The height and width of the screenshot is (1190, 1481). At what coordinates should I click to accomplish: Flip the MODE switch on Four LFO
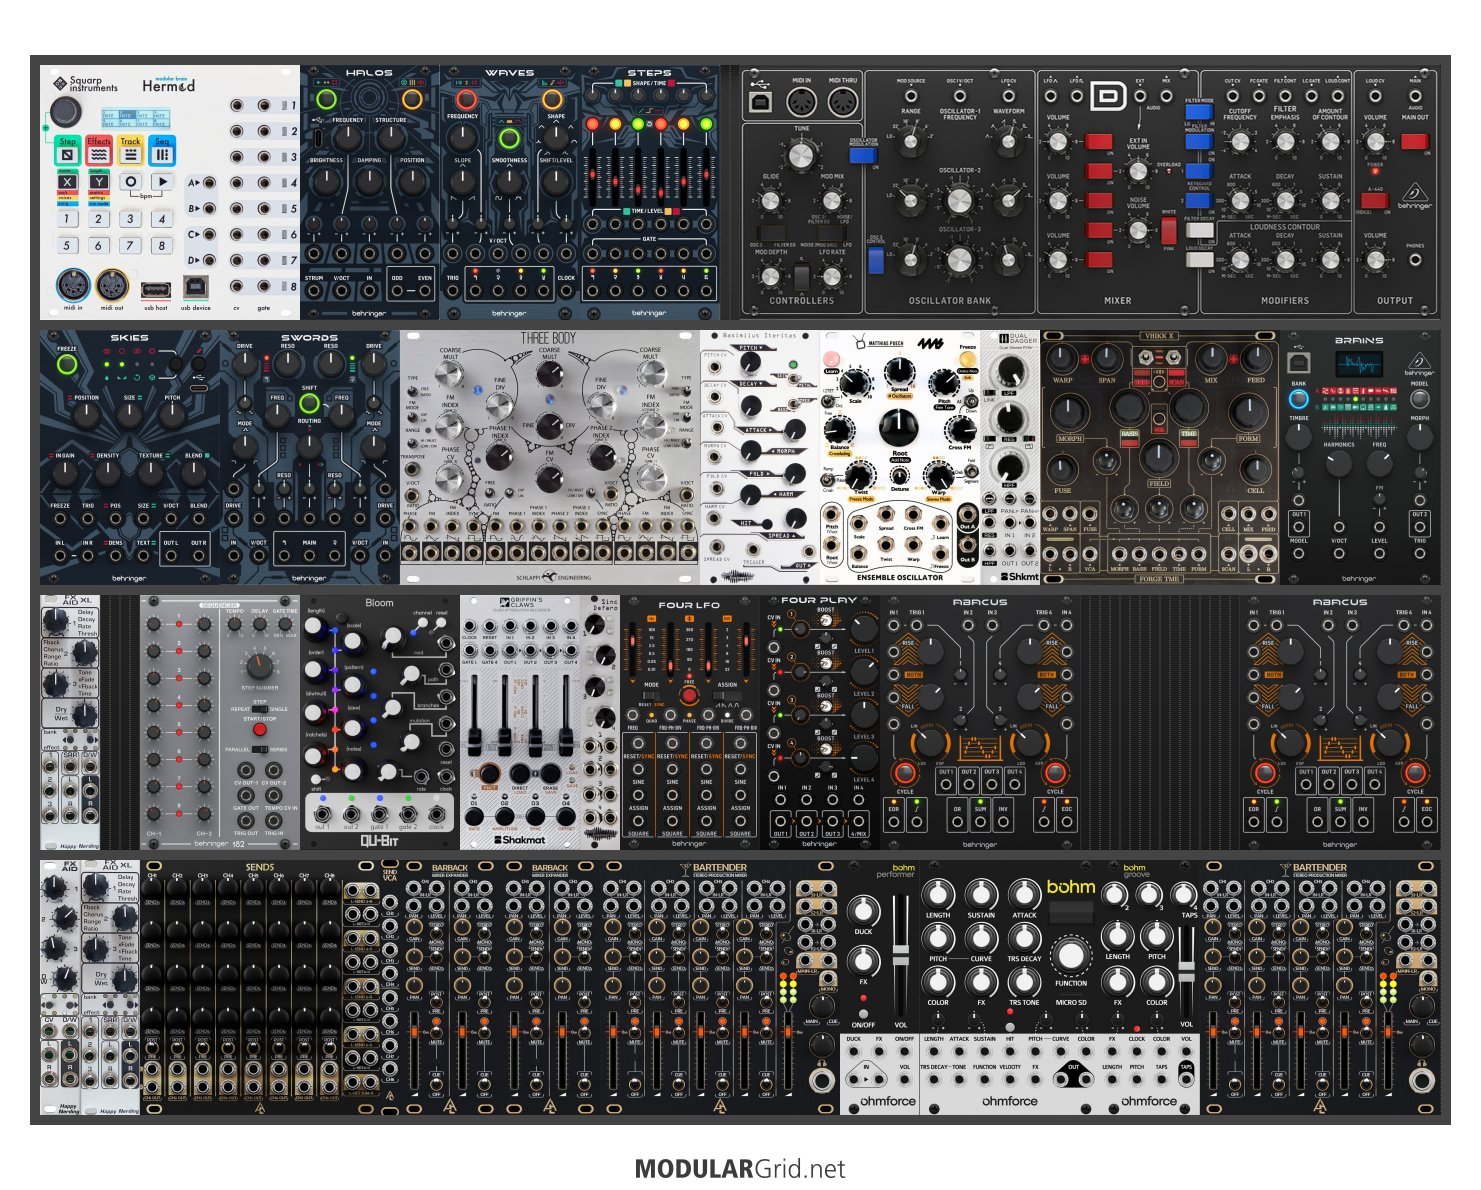pos(651,697)
